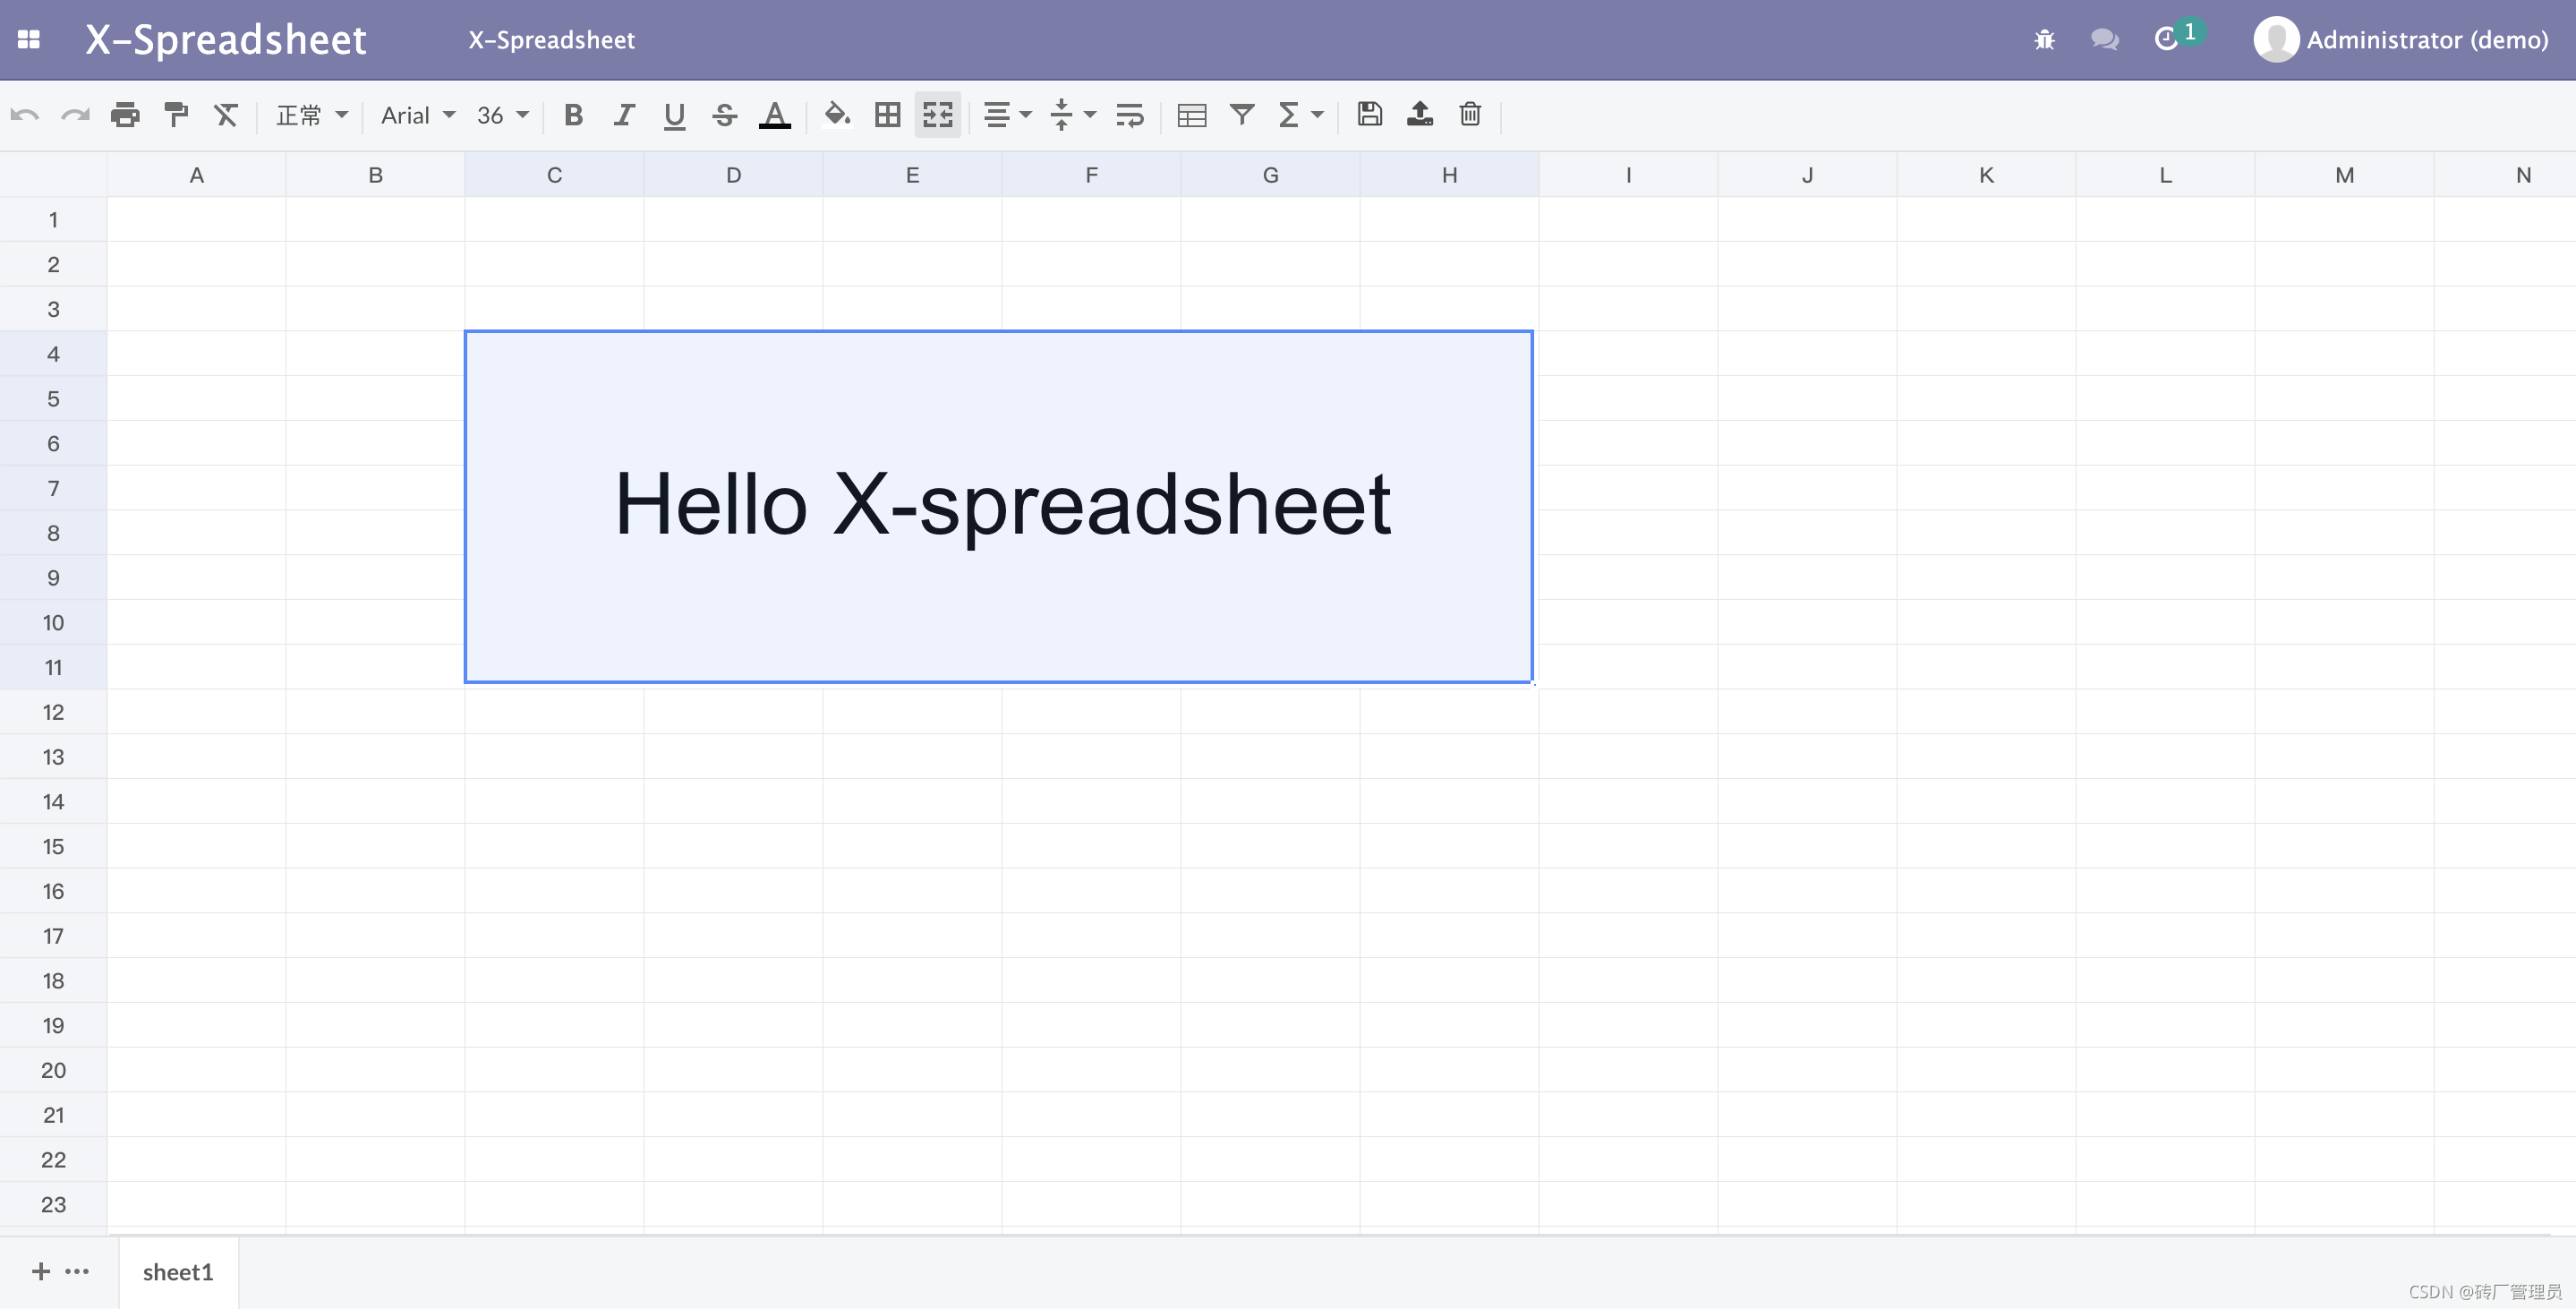Open the cell borders tool
Screen dimensions: 2576x1309
point(887,115)
